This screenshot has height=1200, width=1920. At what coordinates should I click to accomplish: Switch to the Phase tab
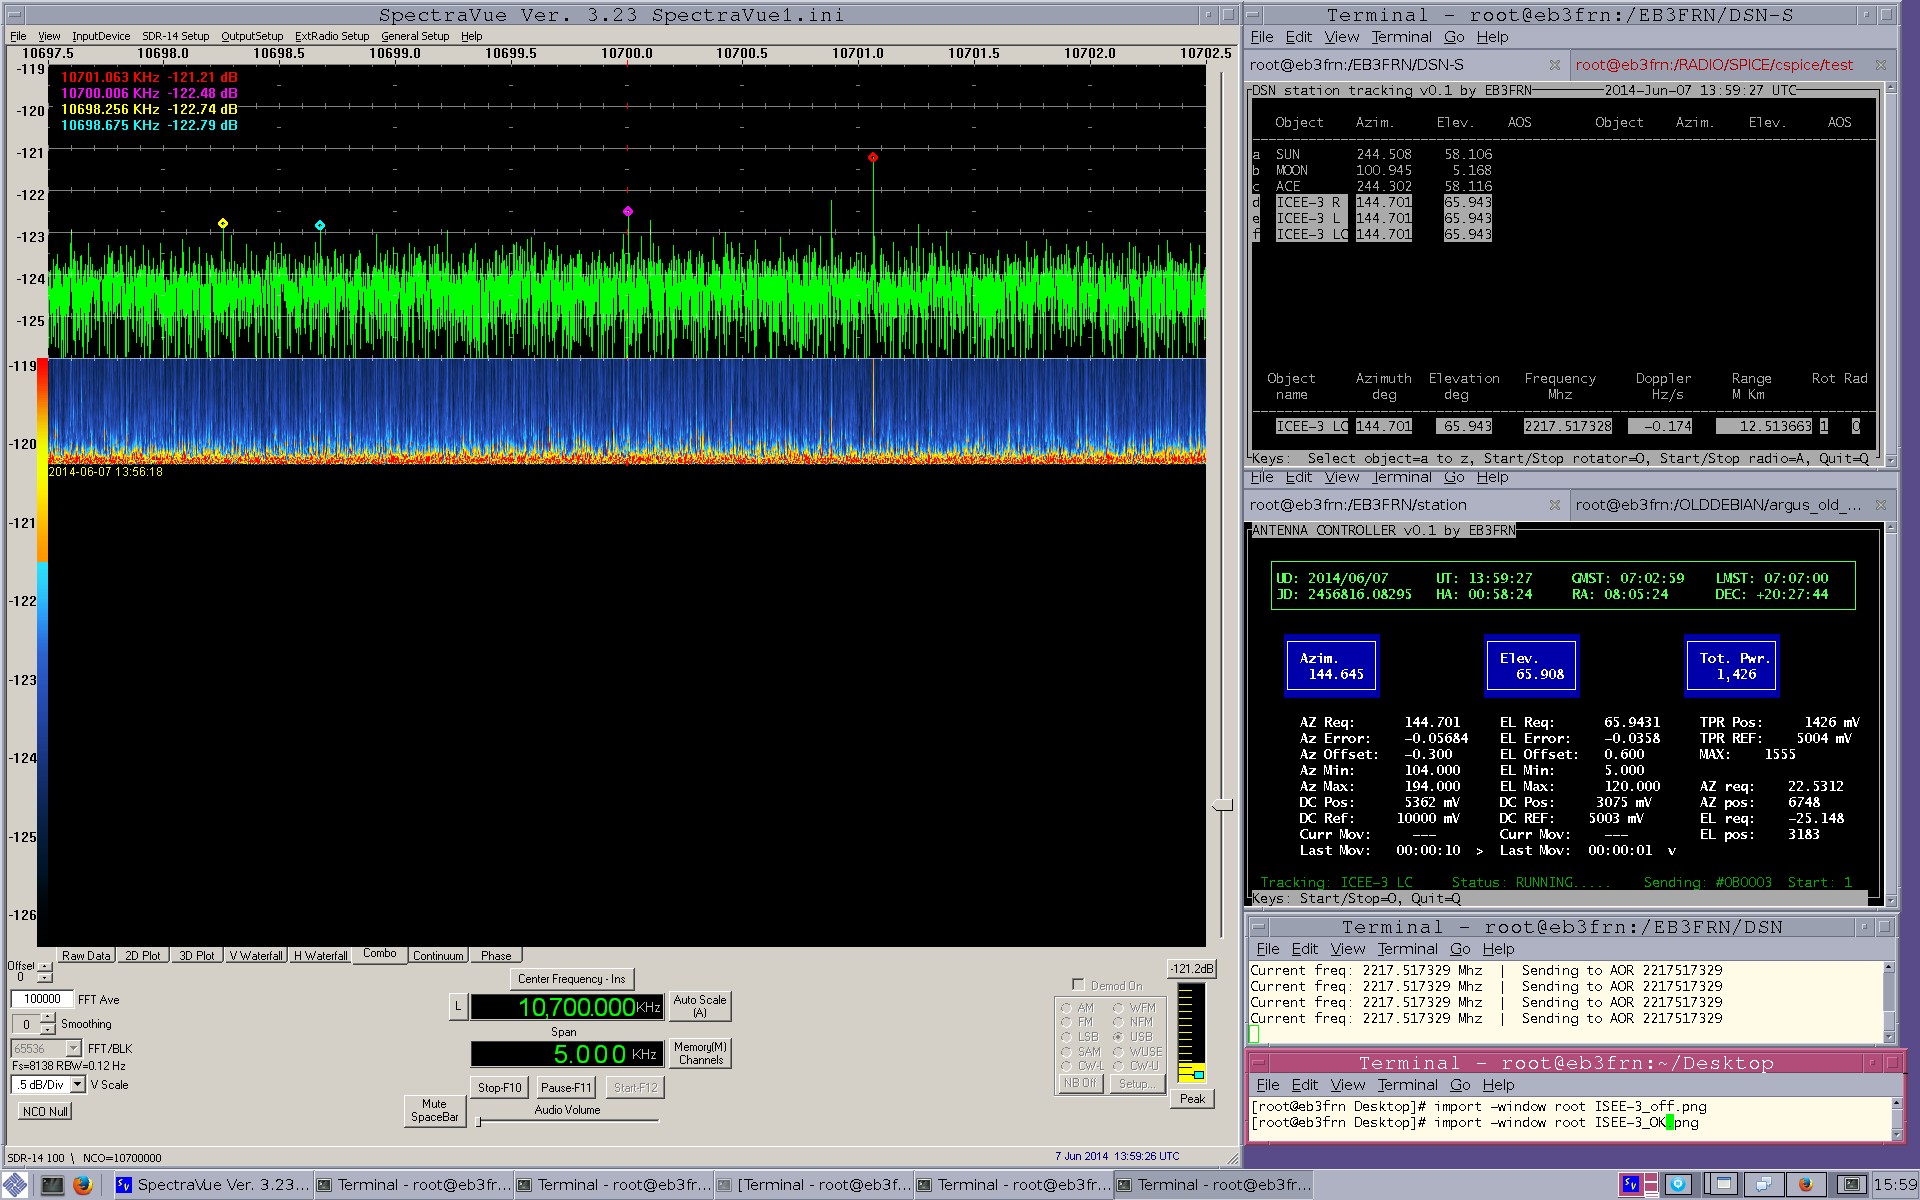tap(496, 956)
